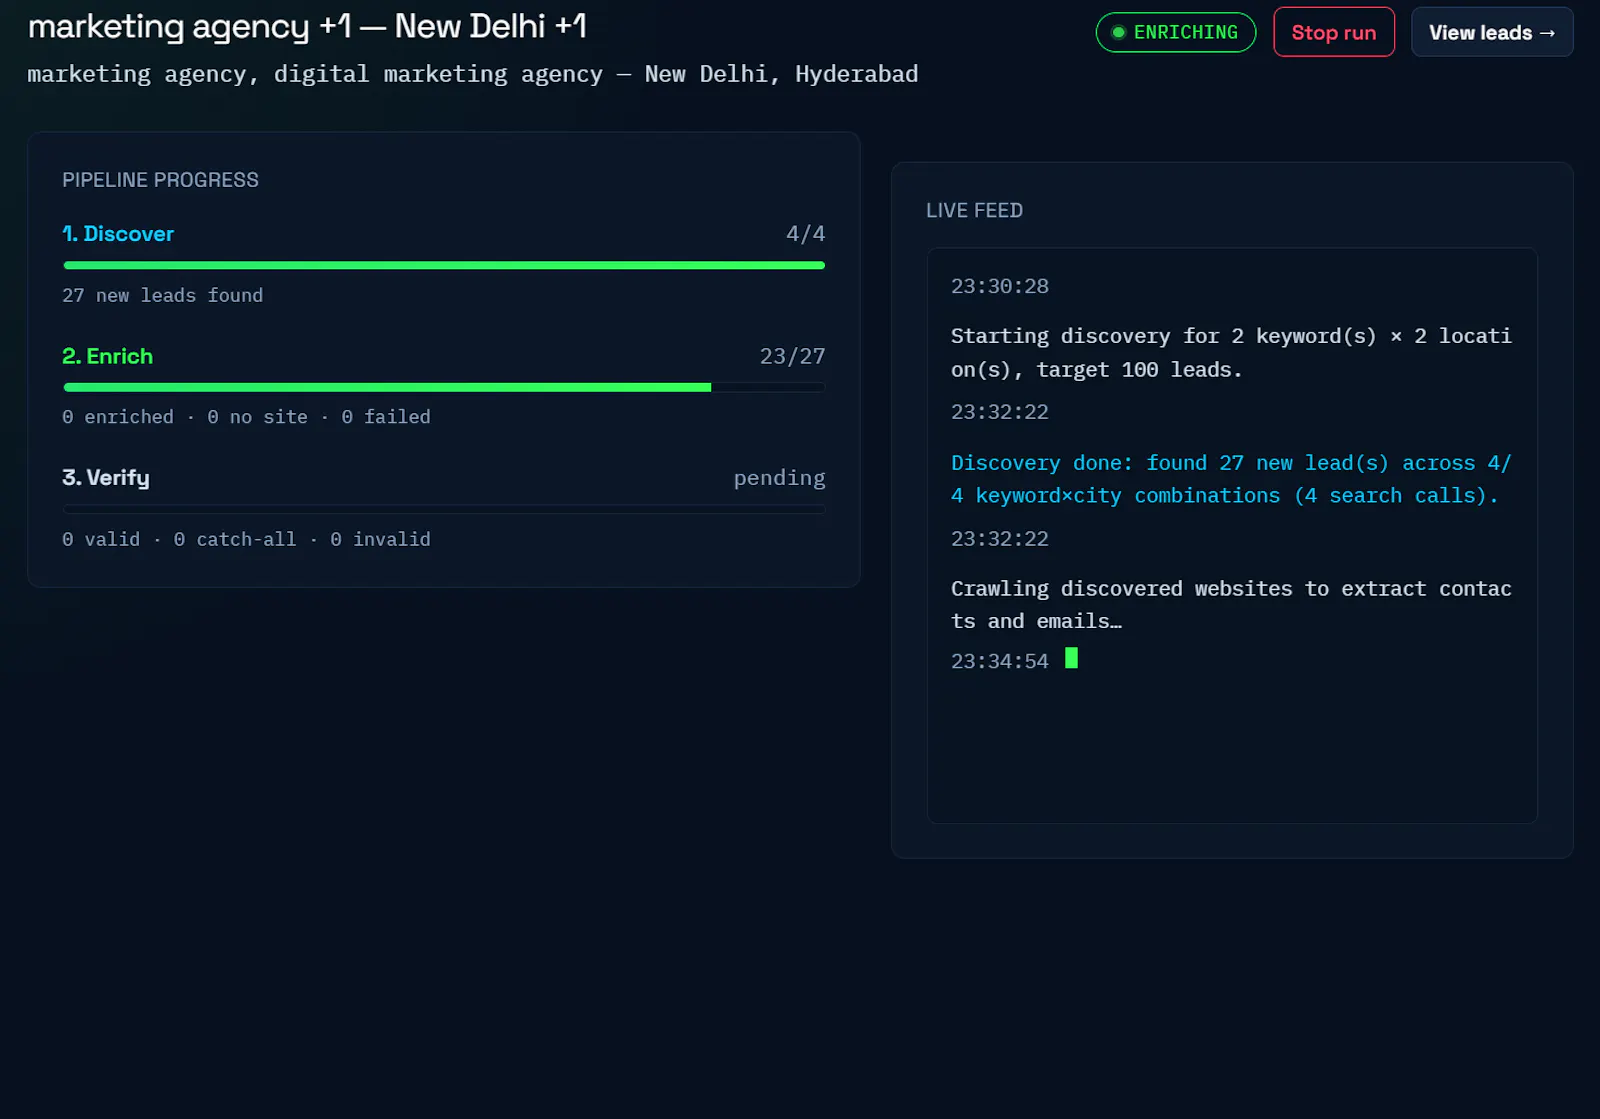Click the Stop run button
The image size is (1600, 1119).
pos(1333,32)
